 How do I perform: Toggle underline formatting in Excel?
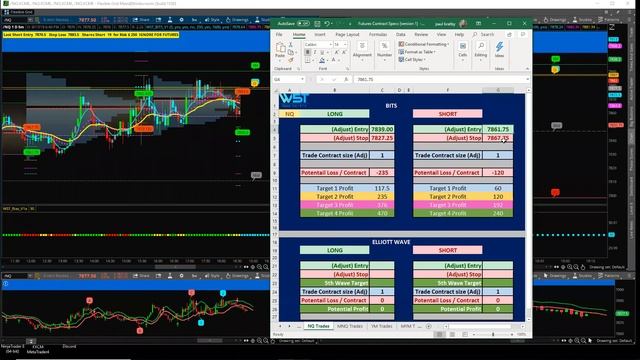click(322, 52)
